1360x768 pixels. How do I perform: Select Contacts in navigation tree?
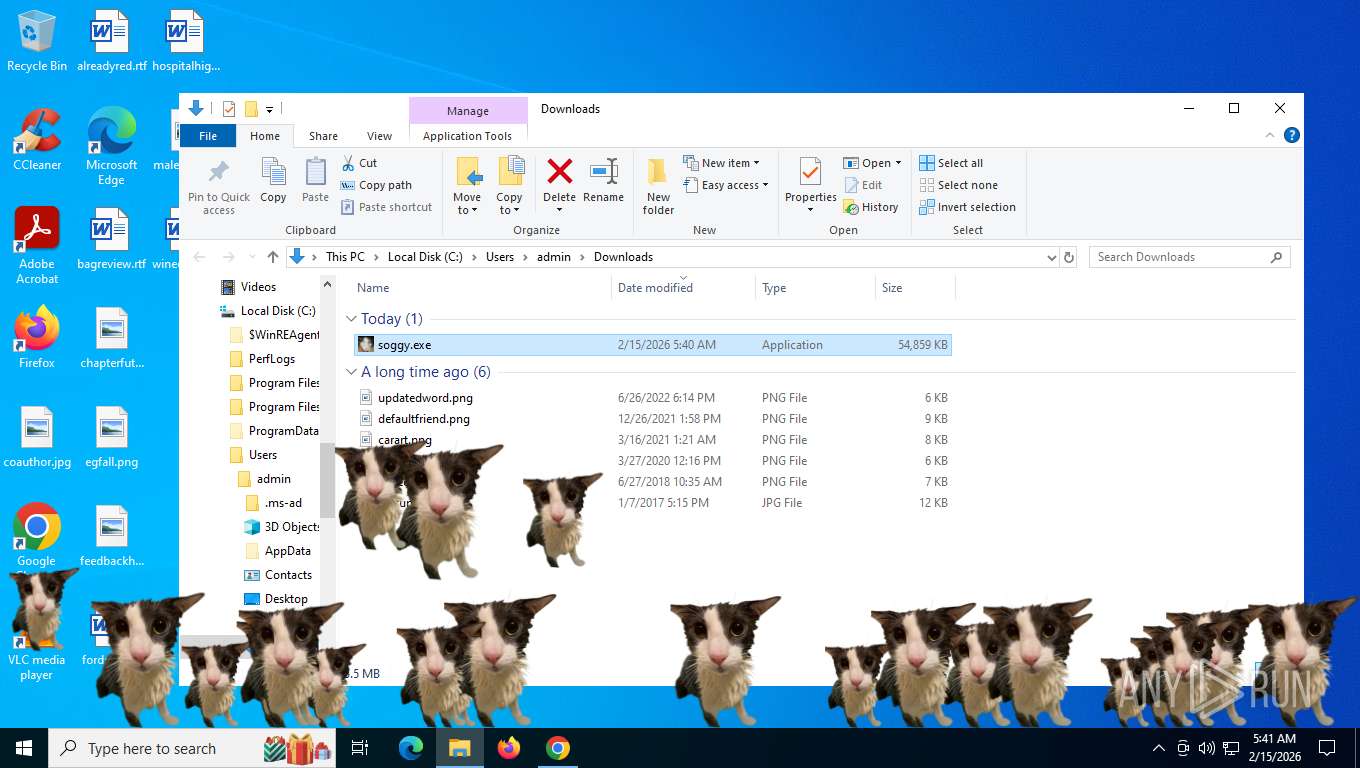(x=288, y=575)
